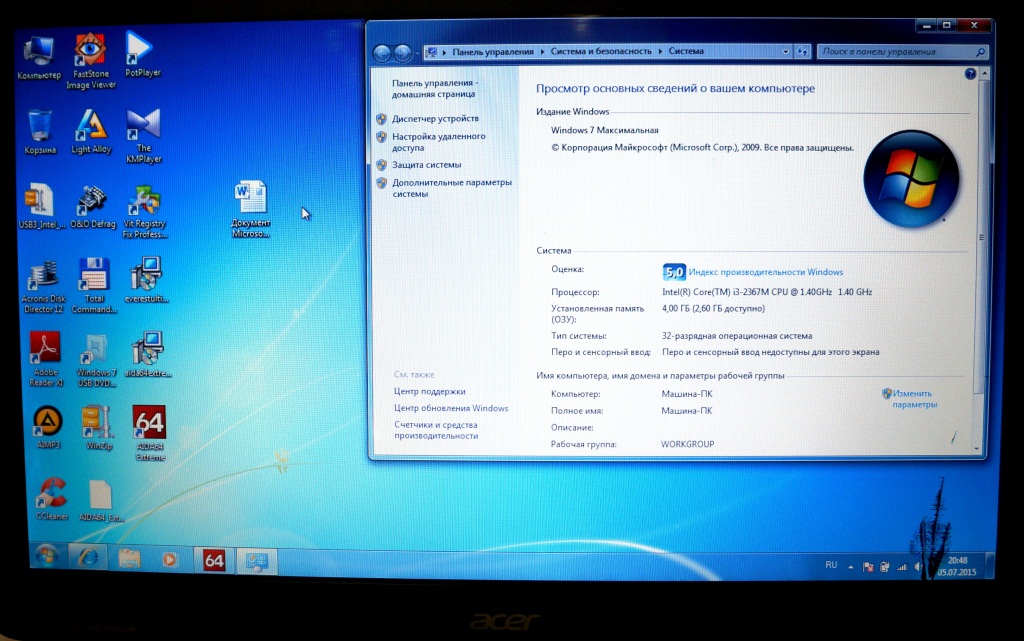Click the scrollbar down arrow in System window
This screenshot has width=1024, height=641.
978,448
